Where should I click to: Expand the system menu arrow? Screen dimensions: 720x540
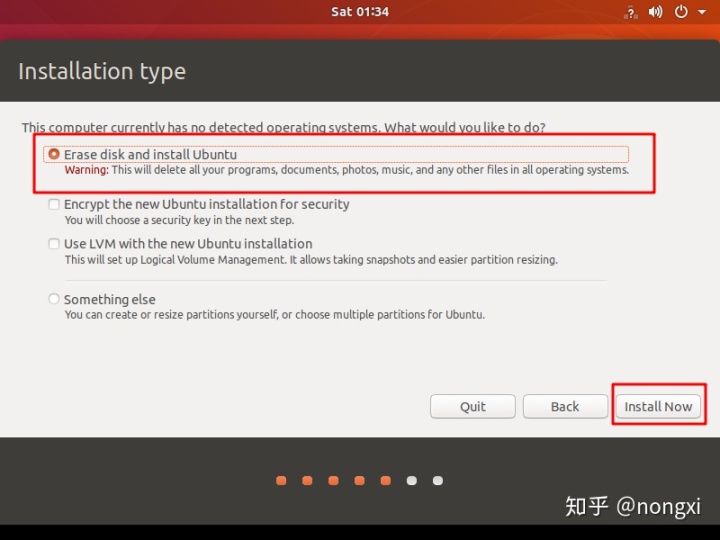(x=702, y=12)
